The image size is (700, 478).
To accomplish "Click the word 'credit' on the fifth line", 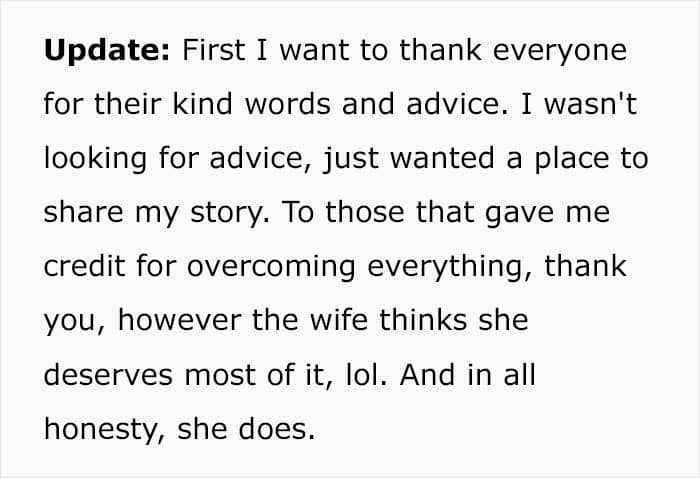I will [x=84, y=266].
